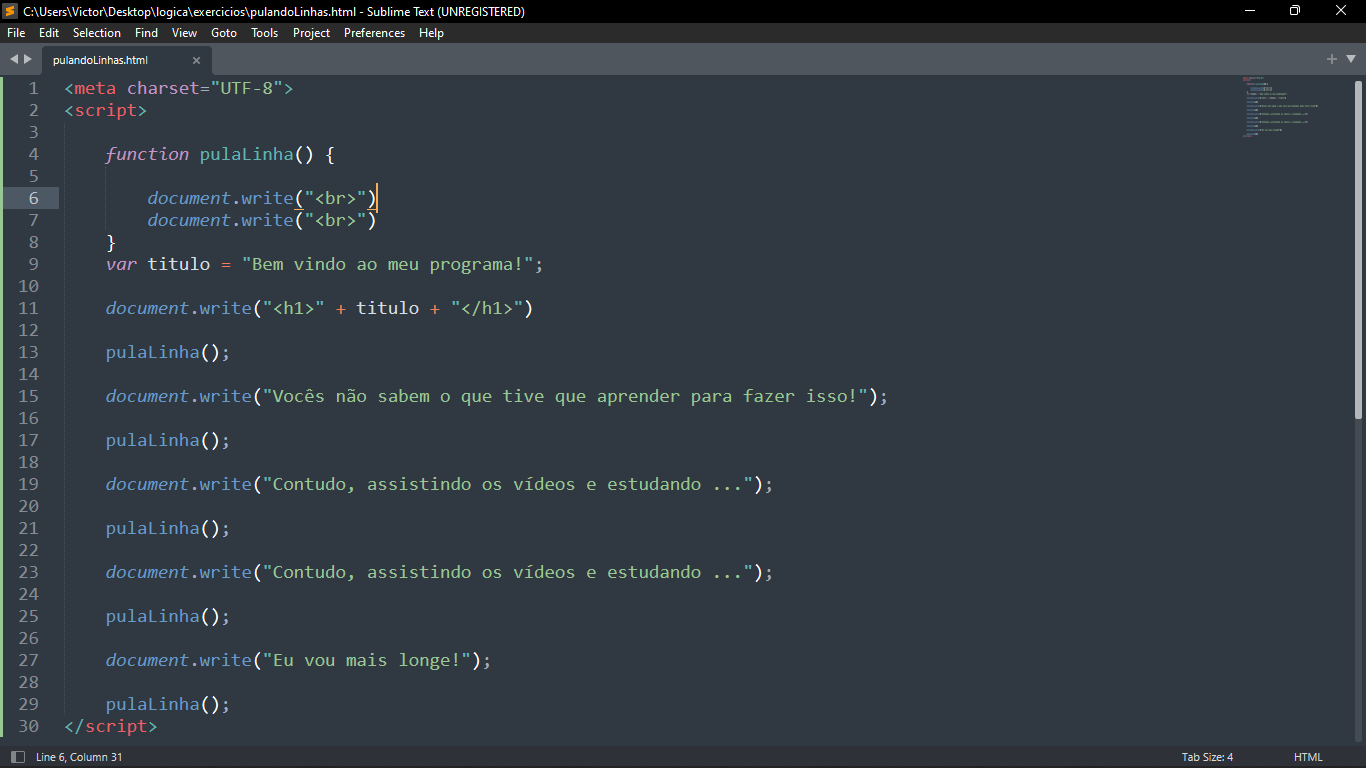Go to next tab with right arrow

tap(28, 59)
